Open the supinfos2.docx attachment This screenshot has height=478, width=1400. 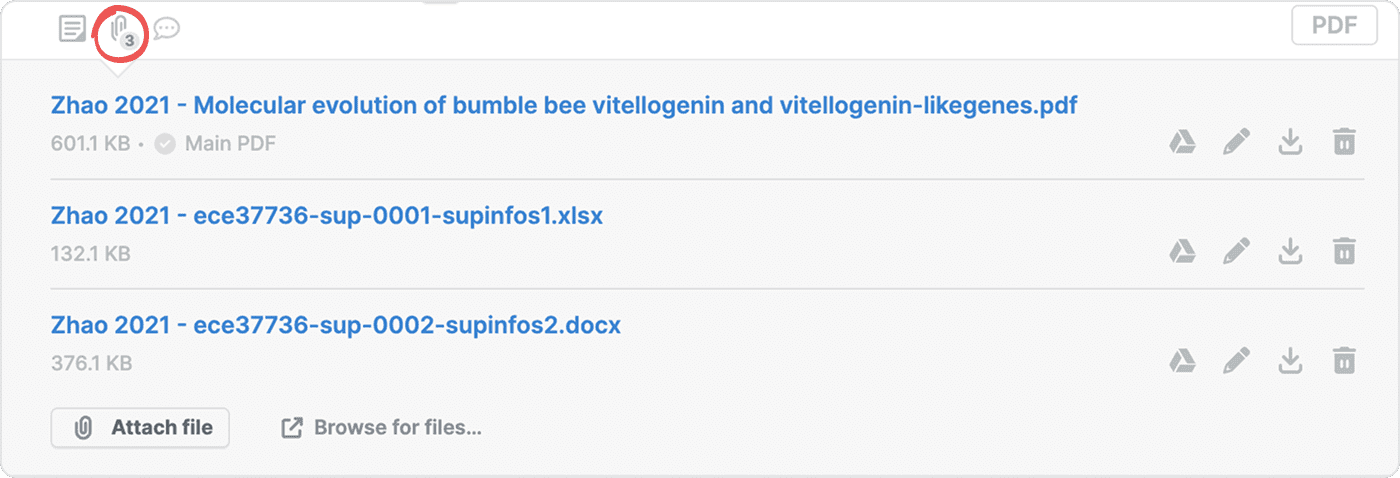(336, 325)
